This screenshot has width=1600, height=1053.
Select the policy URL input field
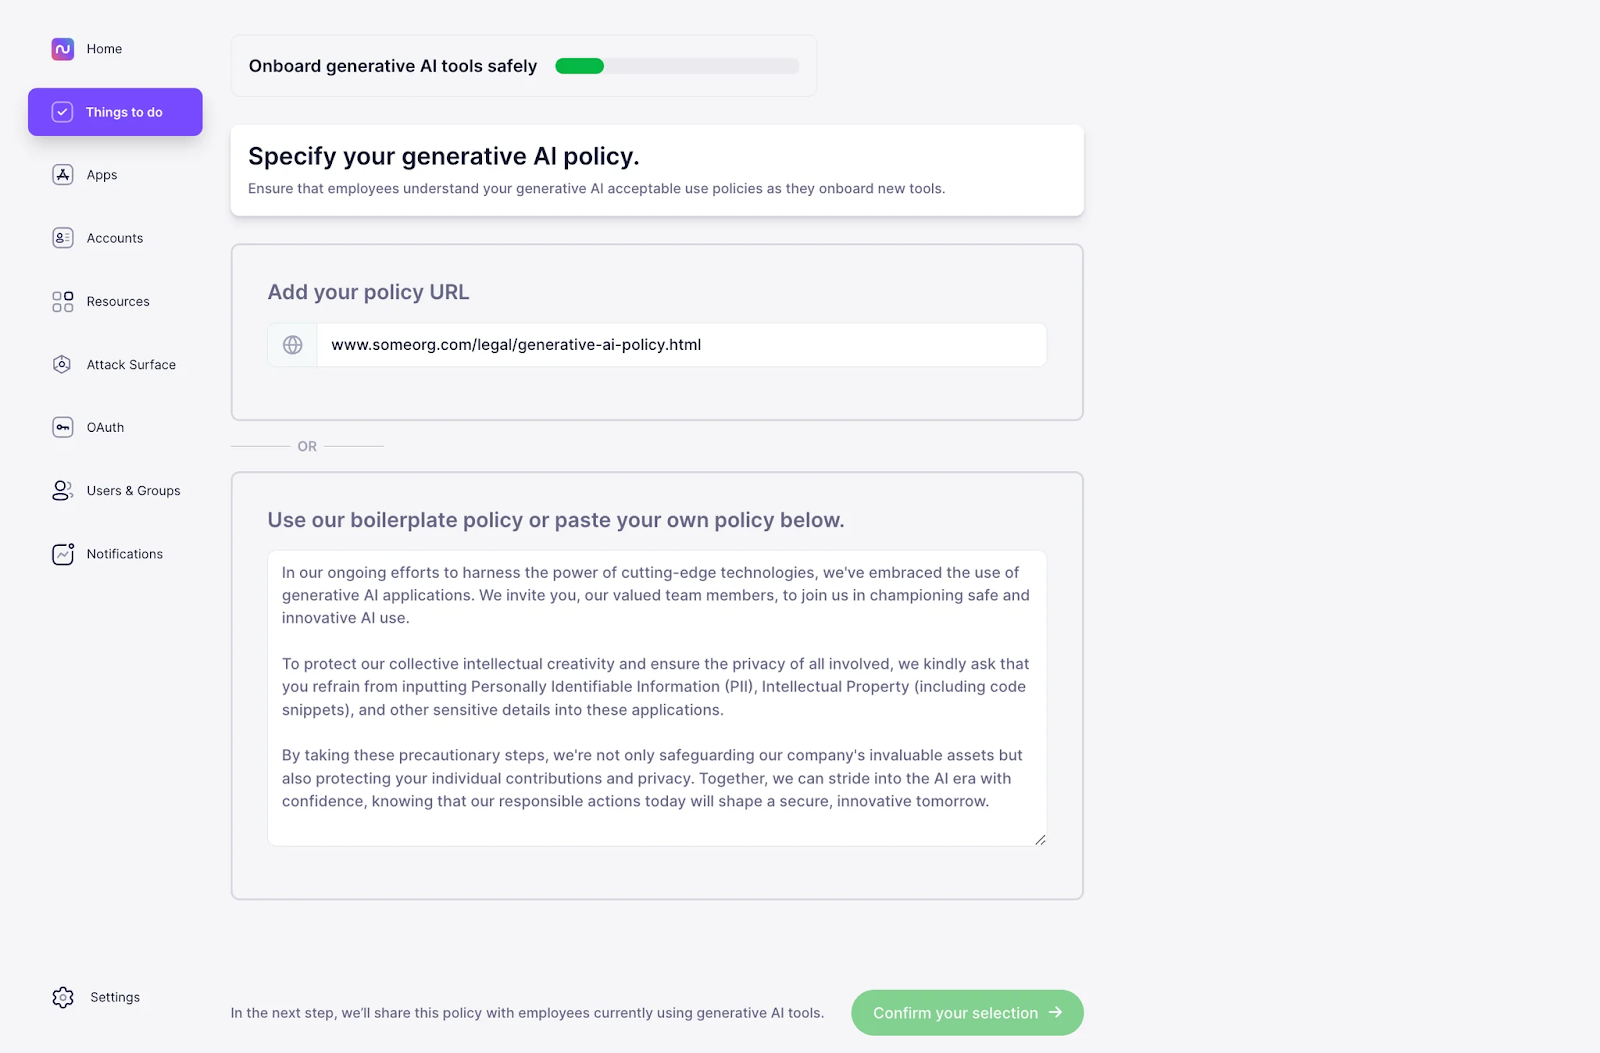pyautogui.click(x=682, y=344)
